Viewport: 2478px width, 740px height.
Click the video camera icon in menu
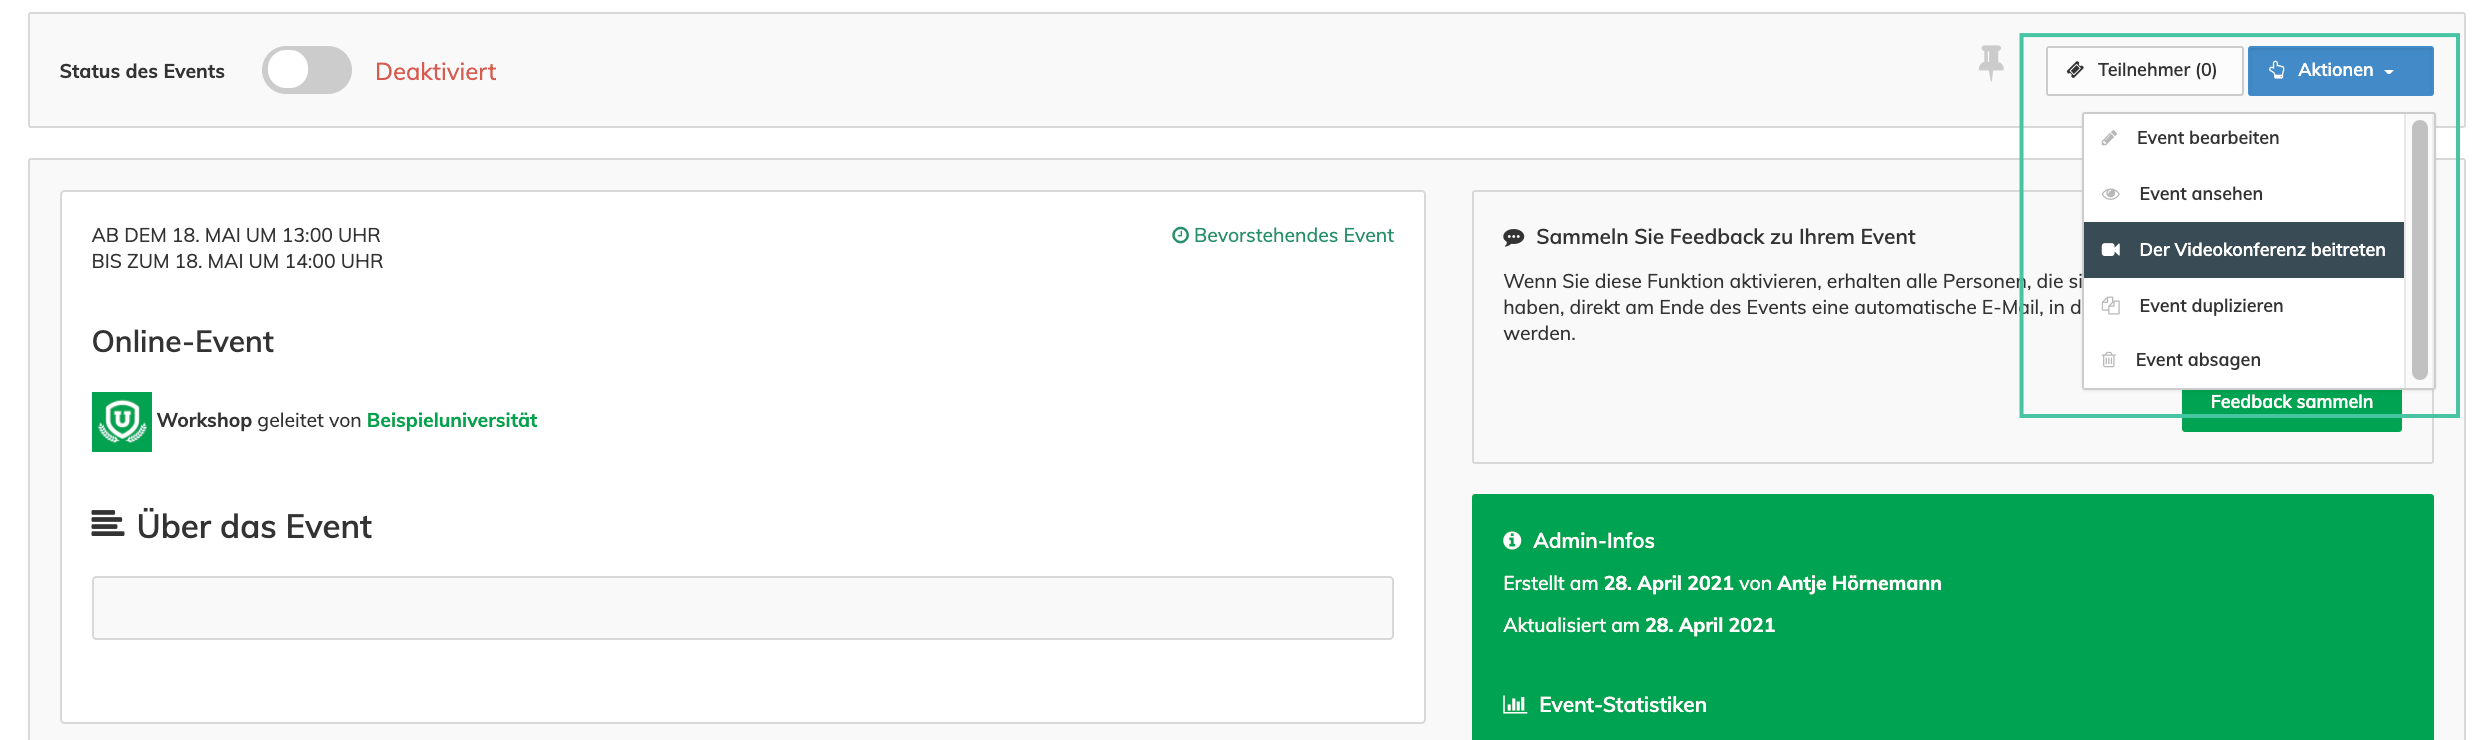2110,250
